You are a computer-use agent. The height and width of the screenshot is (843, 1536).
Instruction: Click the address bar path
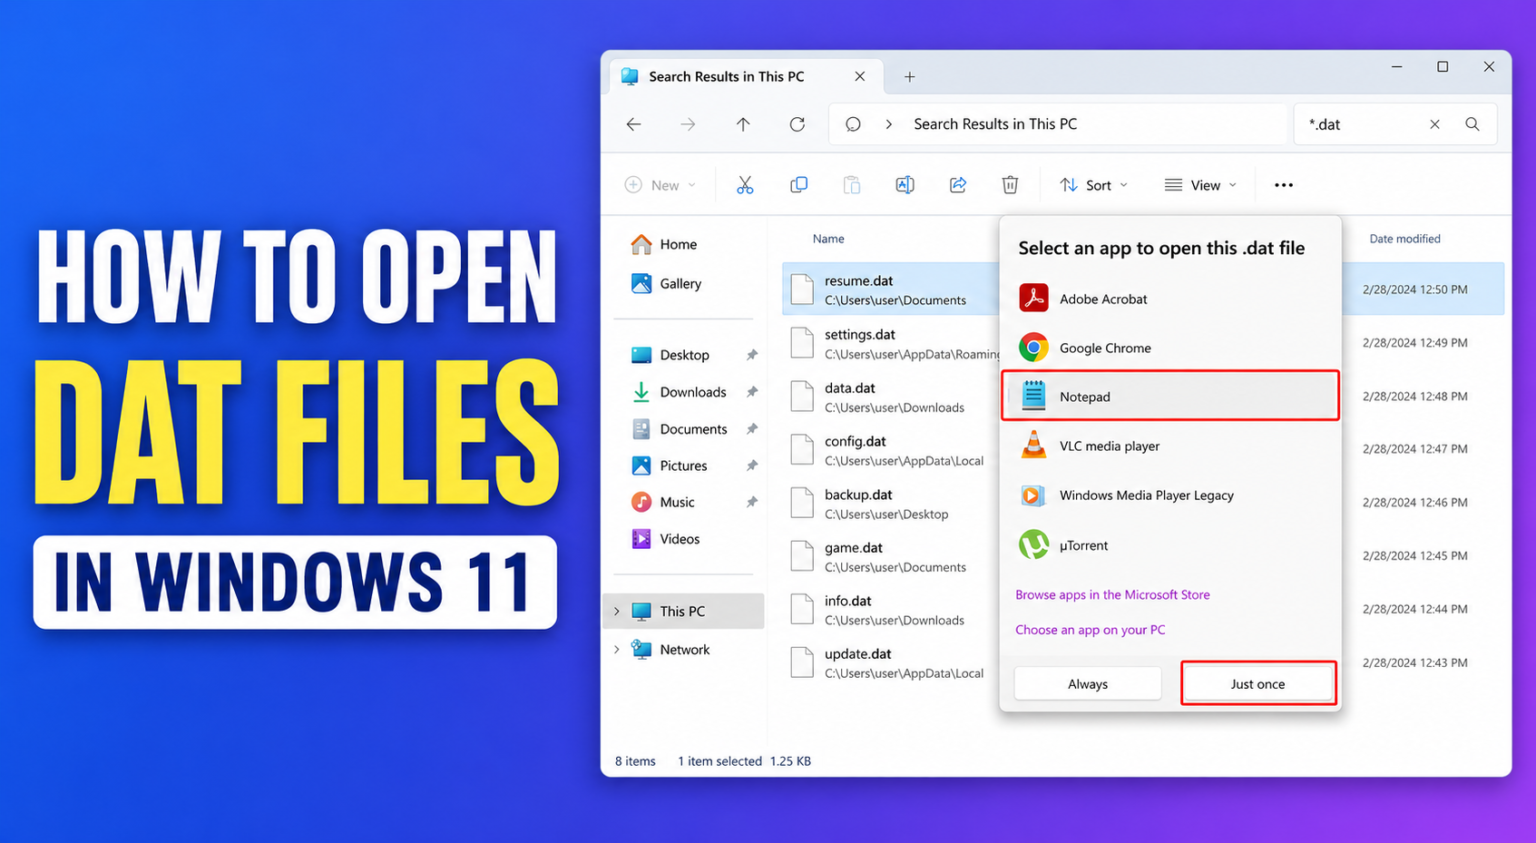pos(1058,124)
